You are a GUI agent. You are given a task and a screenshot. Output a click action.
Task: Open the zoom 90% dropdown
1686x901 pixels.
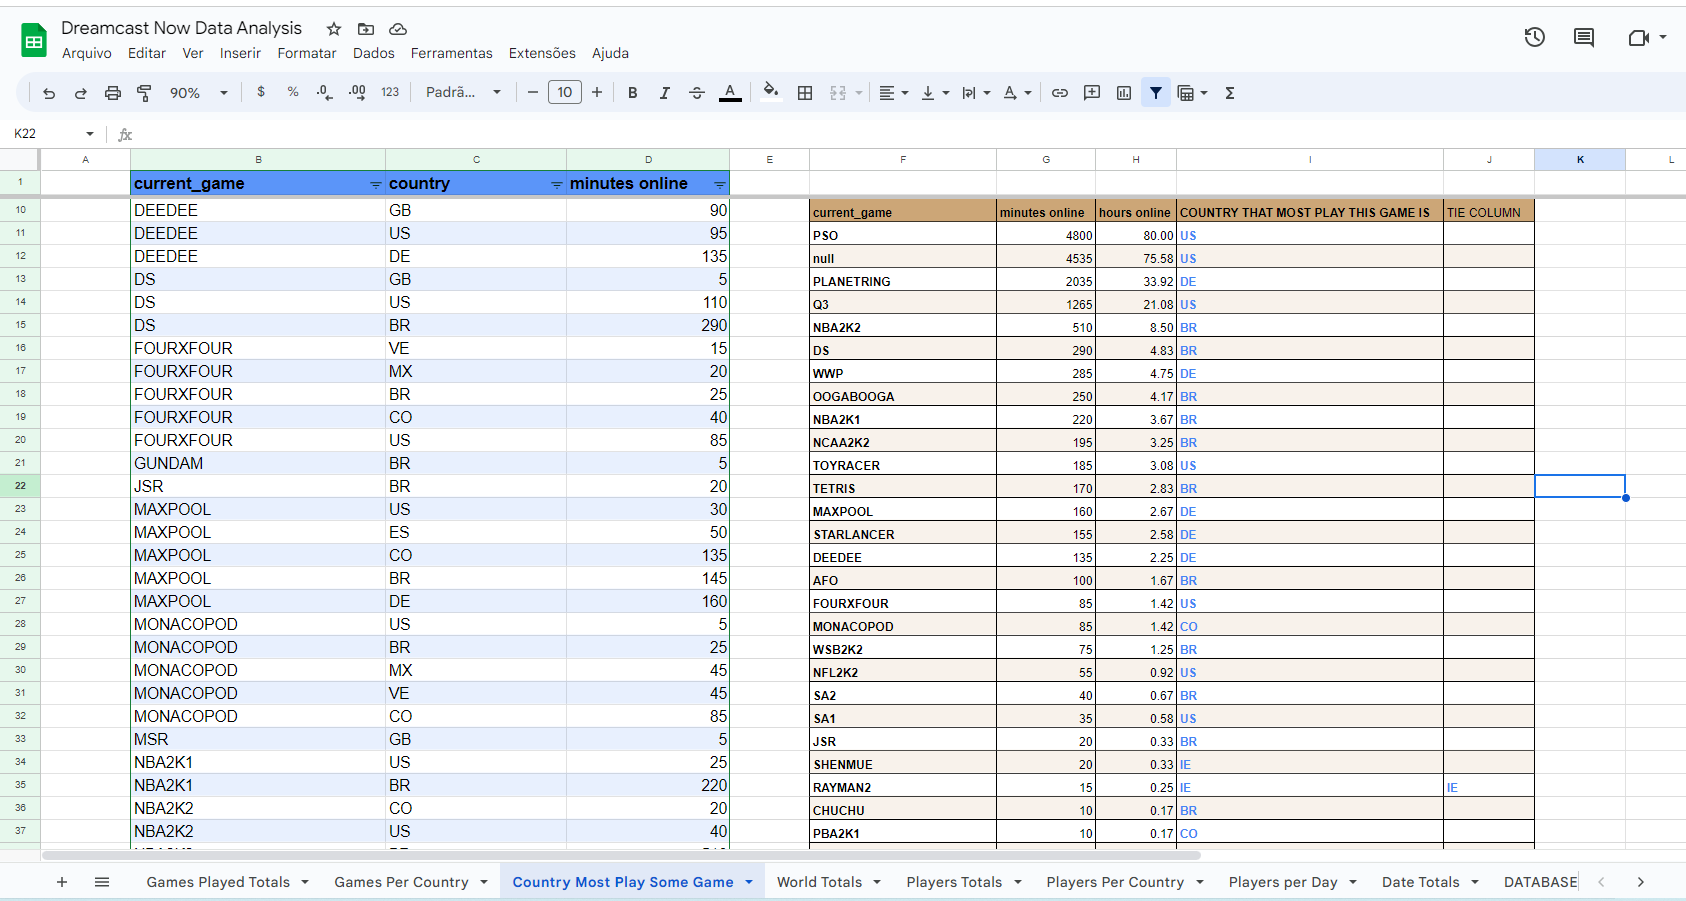pos(198,93)
